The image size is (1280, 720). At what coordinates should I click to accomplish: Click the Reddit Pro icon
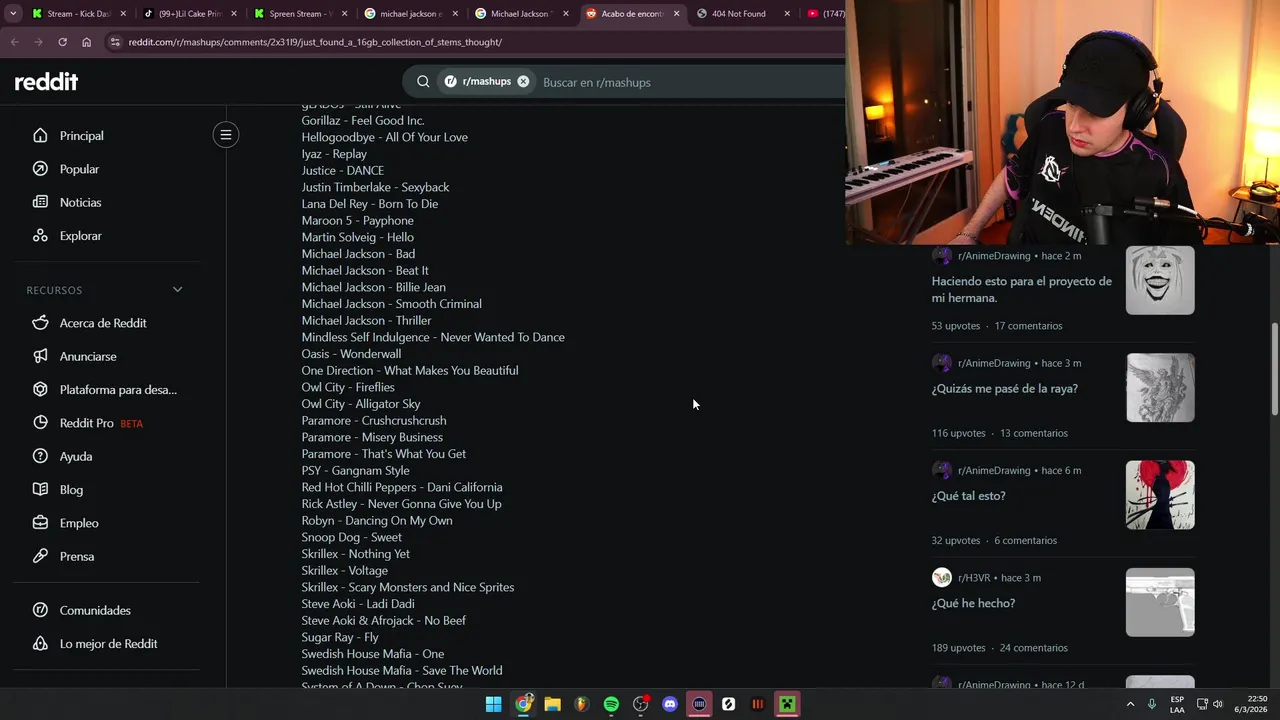coord(40,423)
